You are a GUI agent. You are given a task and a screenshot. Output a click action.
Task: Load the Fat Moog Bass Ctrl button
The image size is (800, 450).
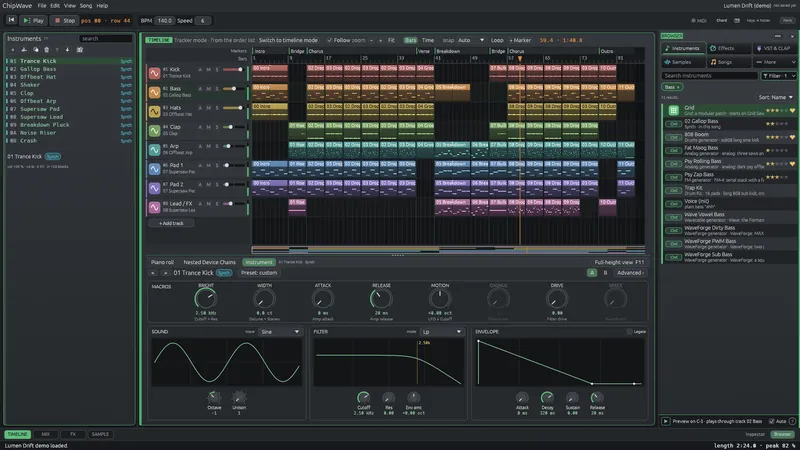coord(673,151)
